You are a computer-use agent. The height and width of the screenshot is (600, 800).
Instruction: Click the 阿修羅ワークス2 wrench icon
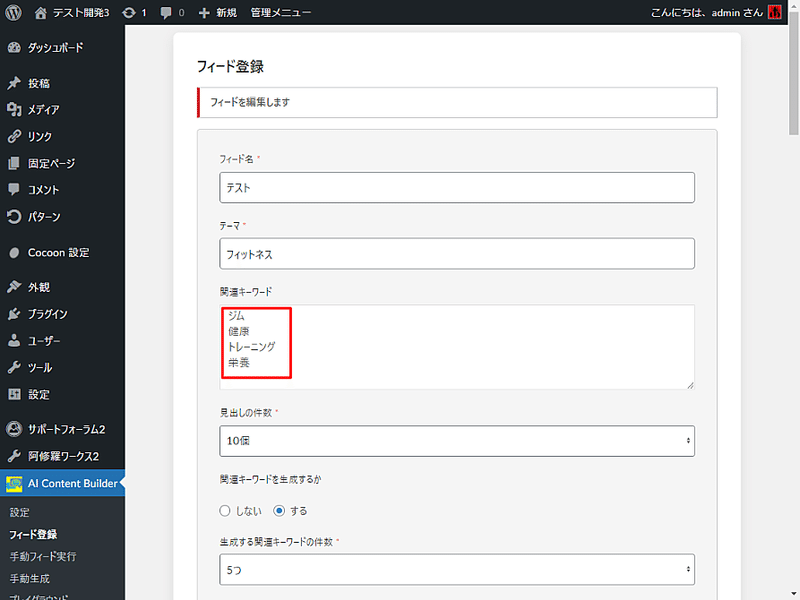(x=14, y=456)
